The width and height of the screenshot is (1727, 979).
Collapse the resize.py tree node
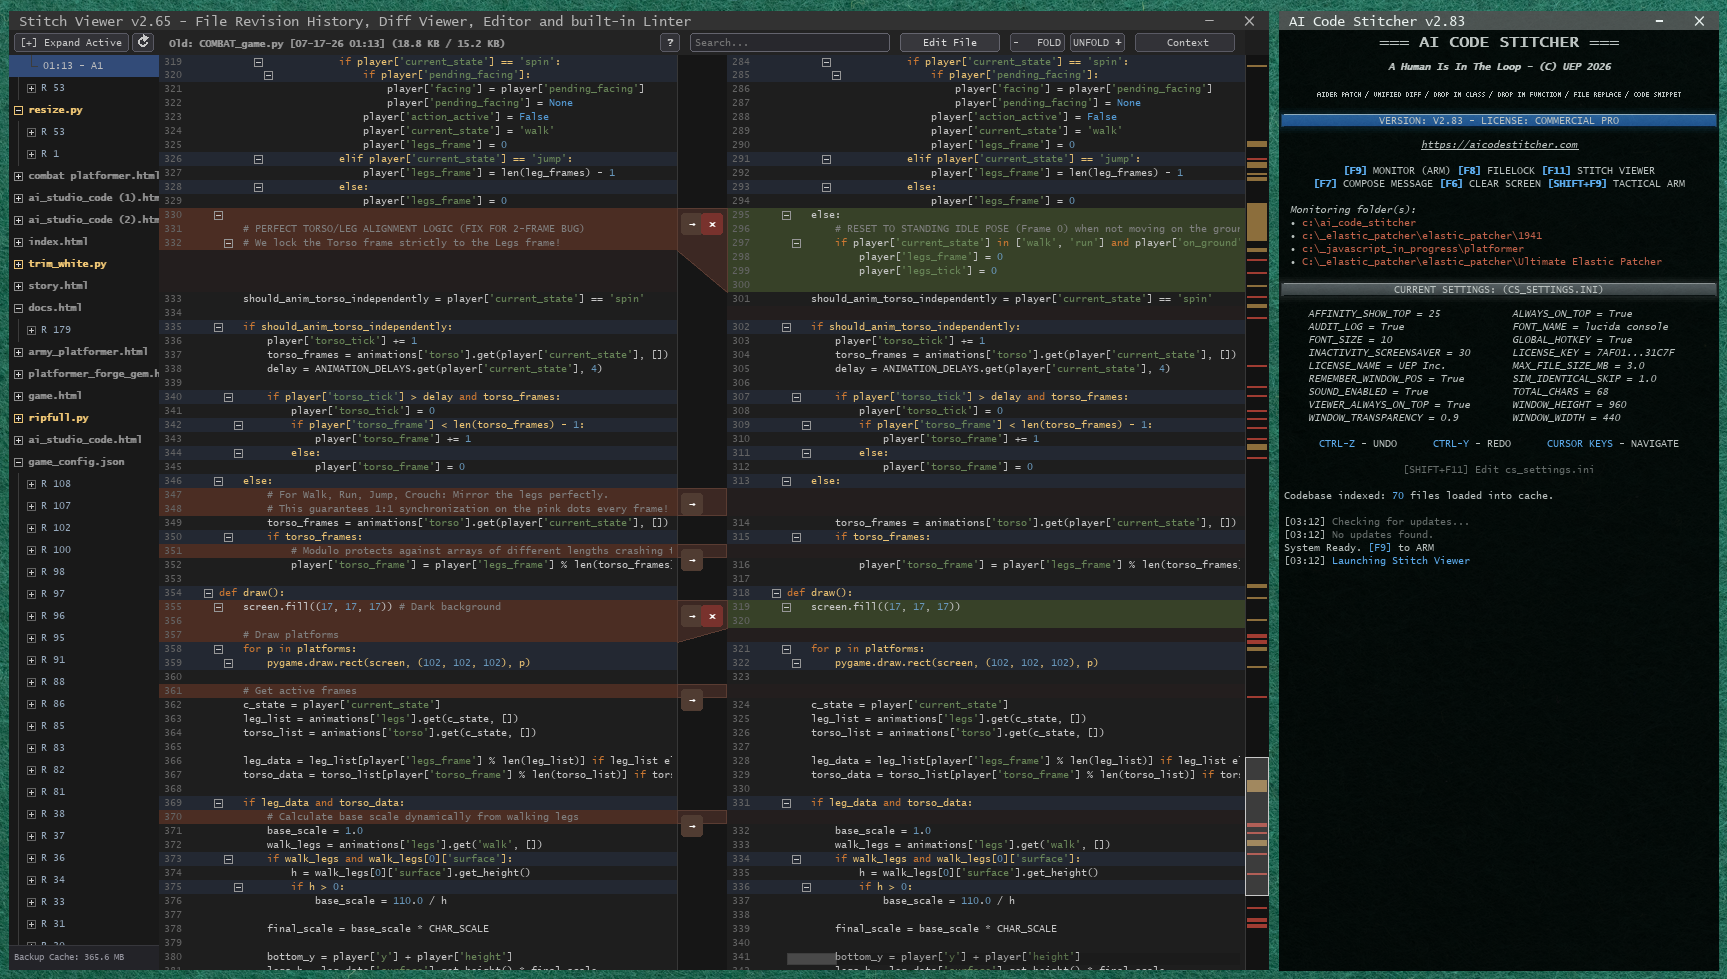click(18, 110)
